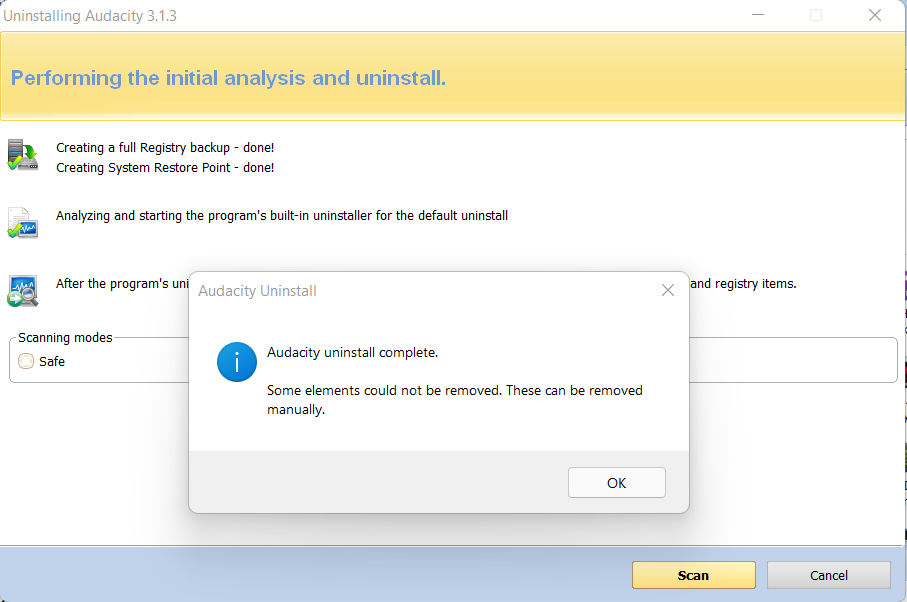Click the Scan button
907x602 pixels.
[x=694, y=575]
